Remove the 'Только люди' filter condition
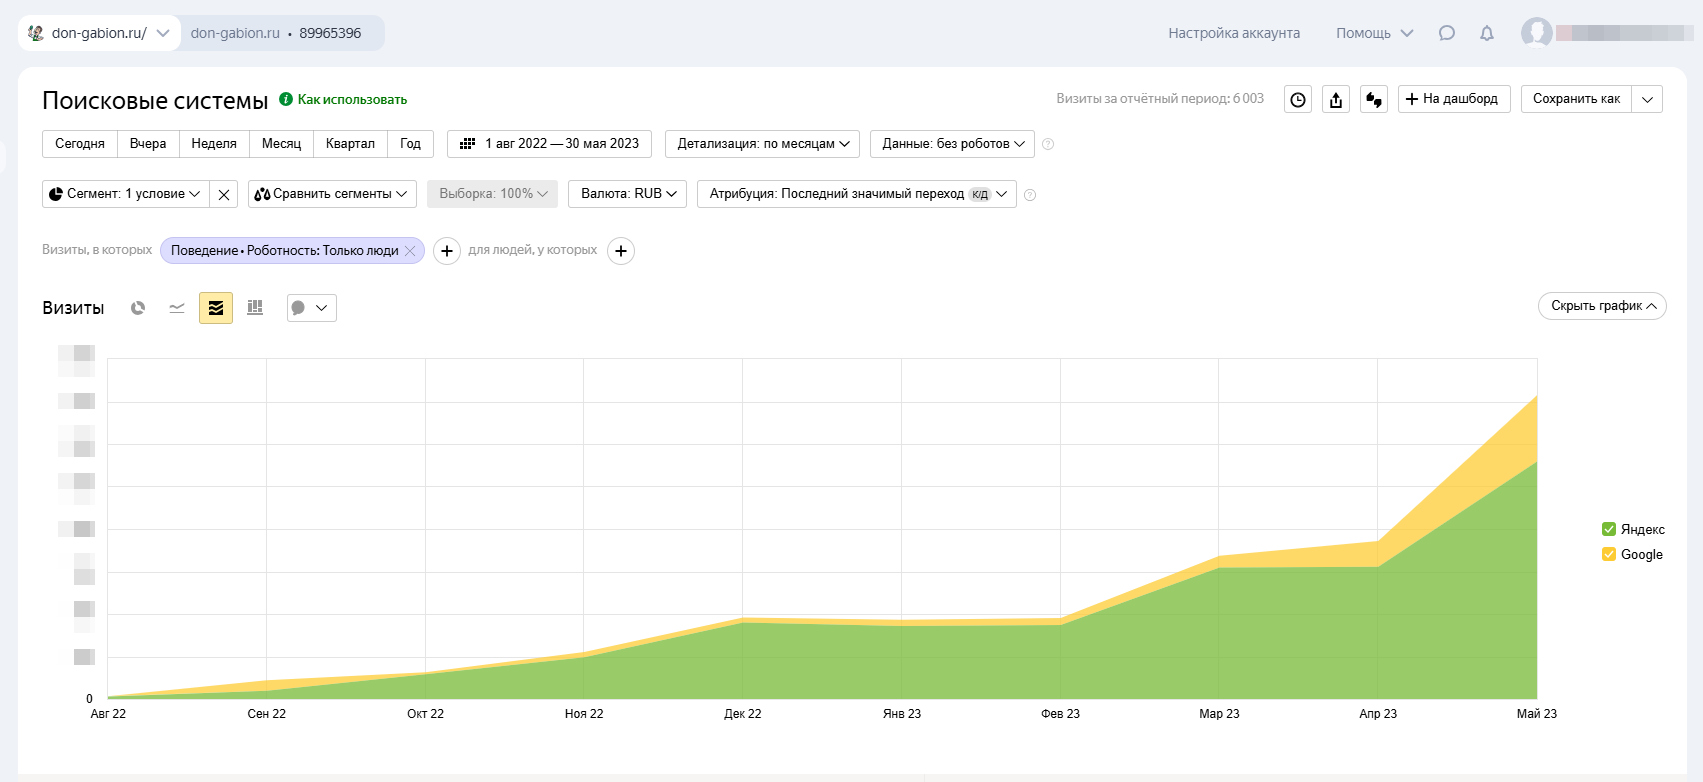This screenshot has height=782, width=1703. pos(410,251)
